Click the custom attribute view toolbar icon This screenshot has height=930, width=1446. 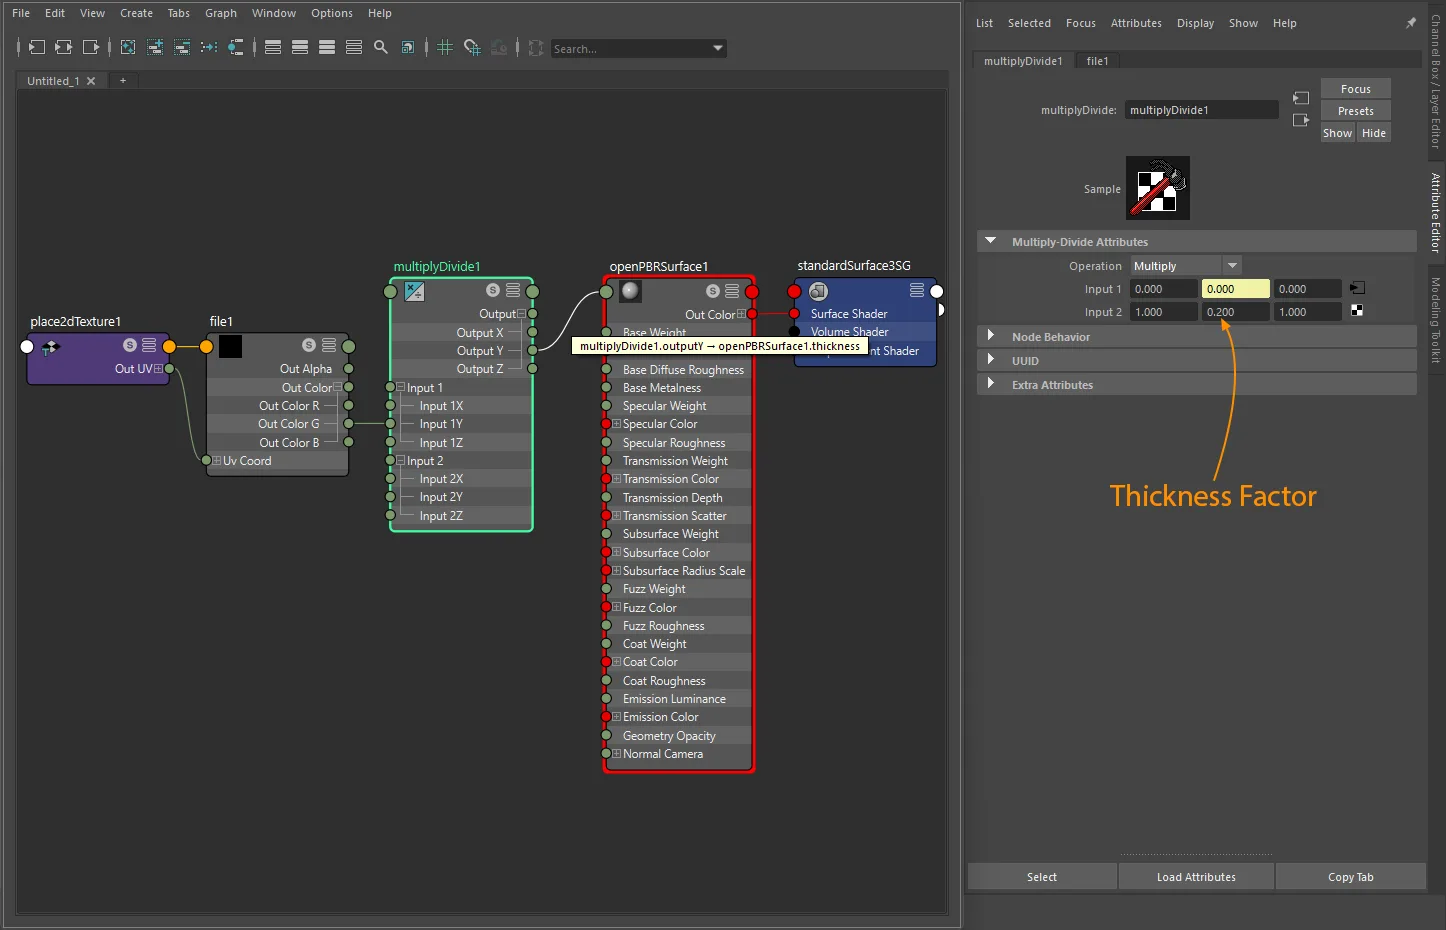click(354, 47)
